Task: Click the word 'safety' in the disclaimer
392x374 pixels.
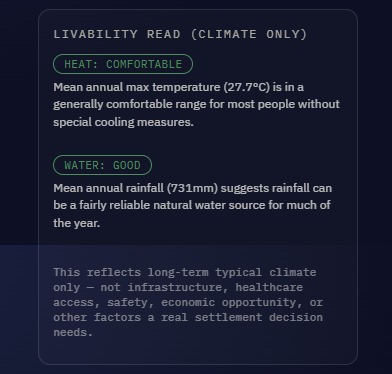Action: [x=130, y=302]
